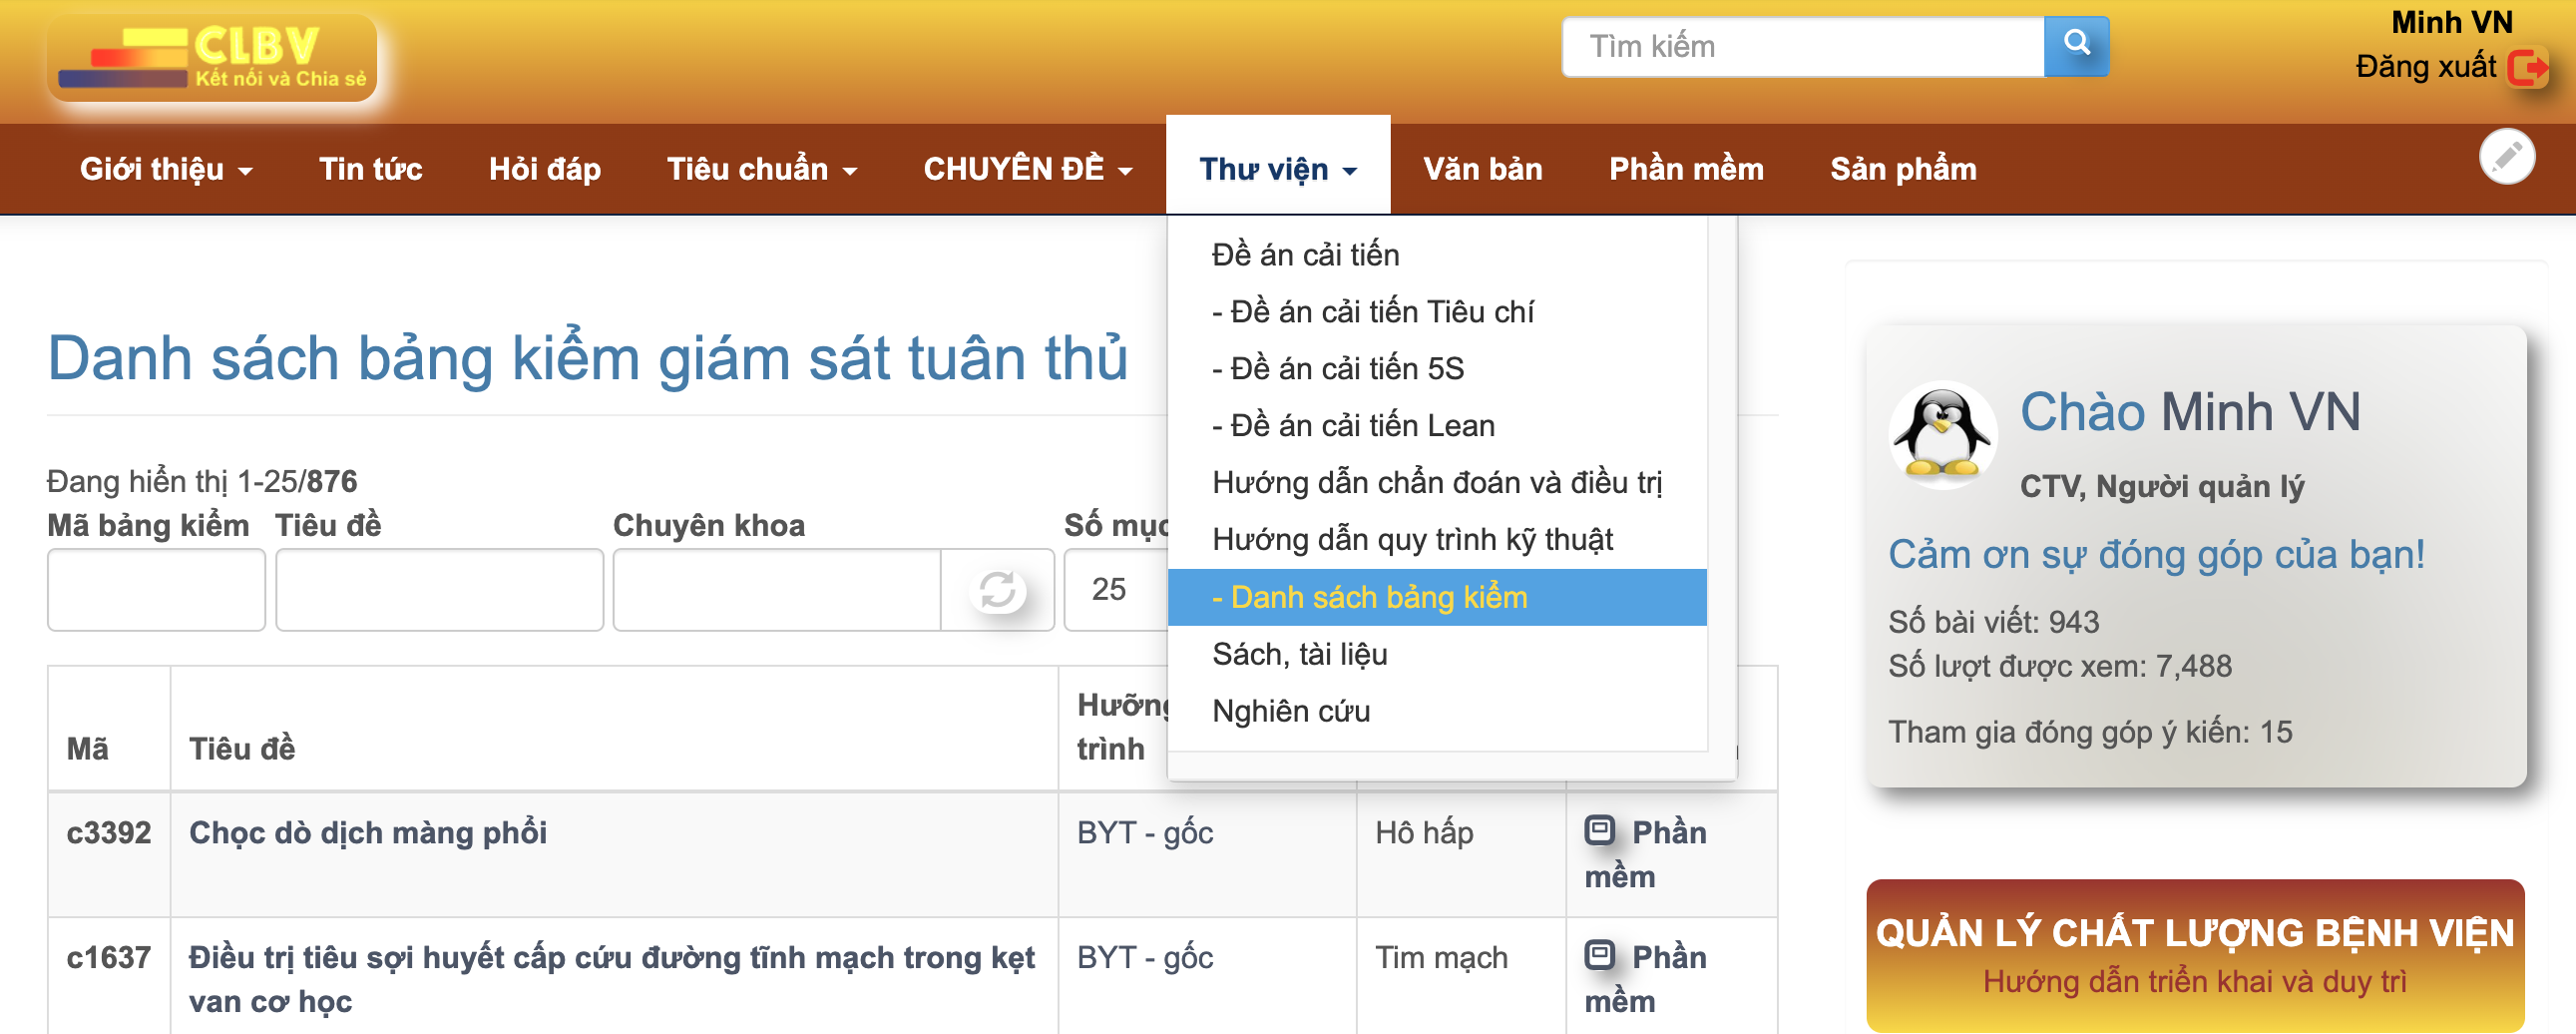Click the blue search magnifier button
Screen dimensions: 2576x1034
pyautogui.click(x=2076, y=46)
